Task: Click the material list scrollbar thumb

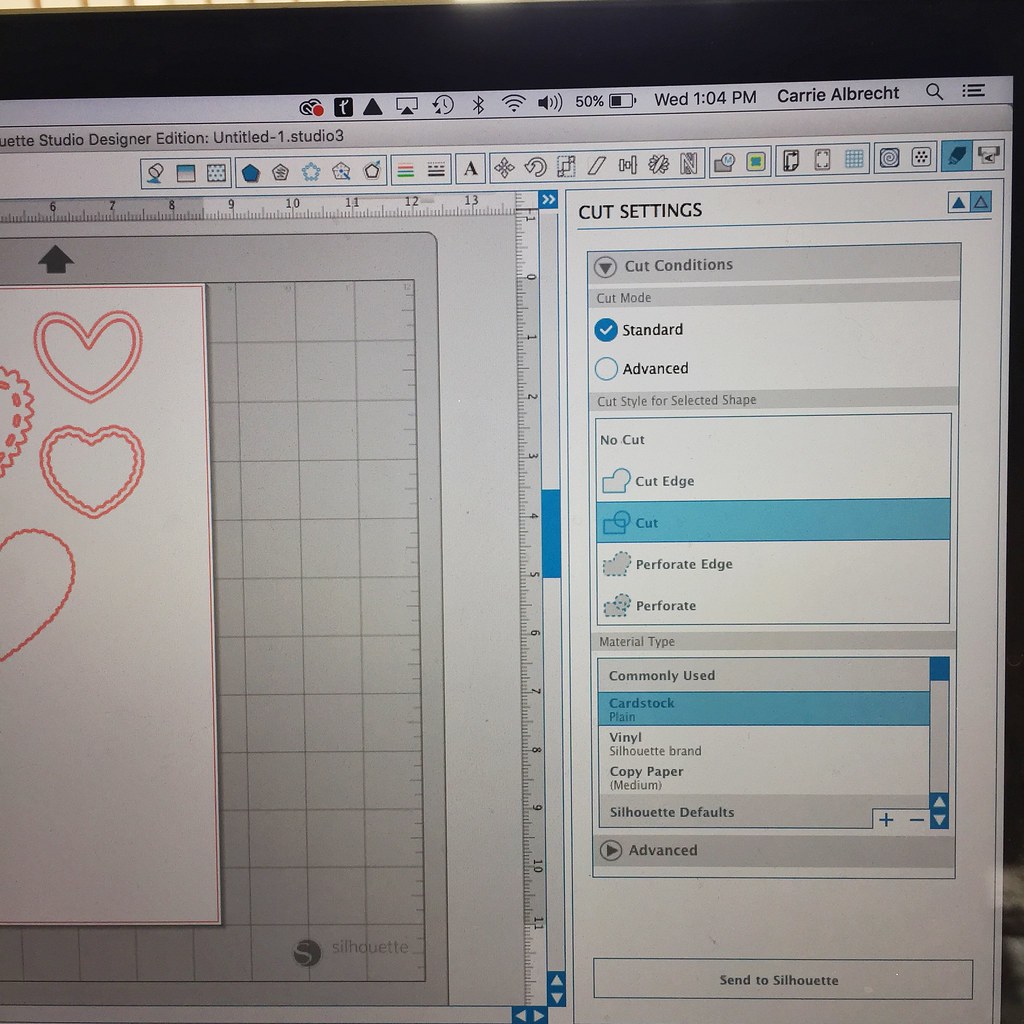Action: click(939, 669)
